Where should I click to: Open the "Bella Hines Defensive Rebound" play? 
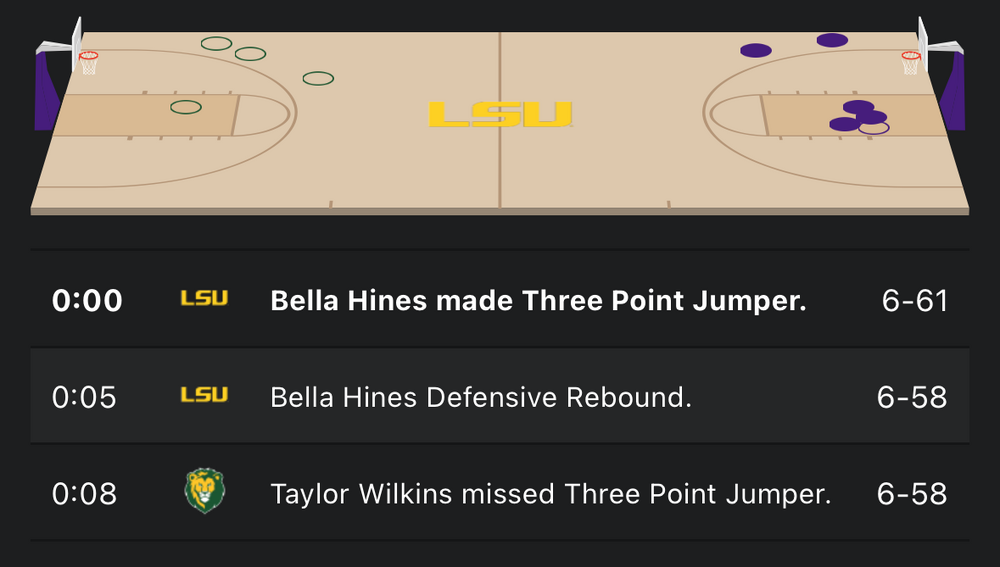click(x=481, y=397)
